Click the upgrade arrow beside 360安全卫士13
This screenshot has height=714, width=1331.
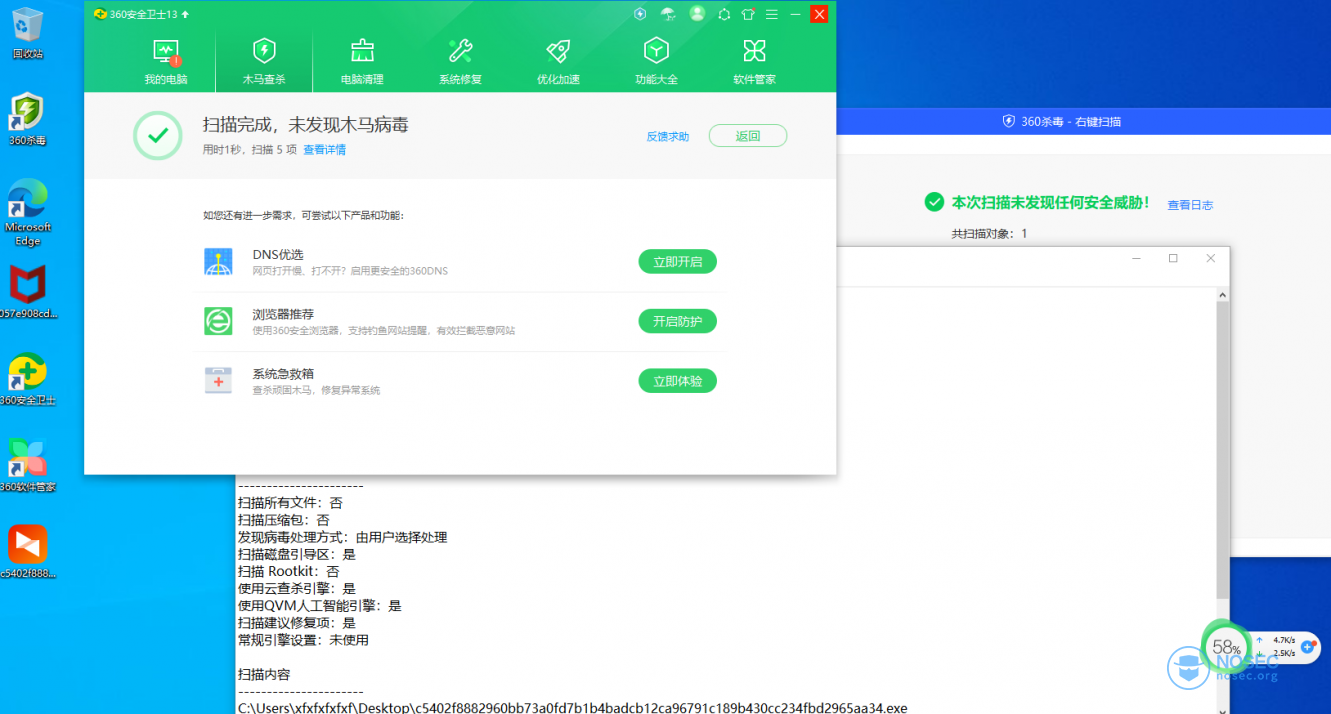tap(186, 15)
